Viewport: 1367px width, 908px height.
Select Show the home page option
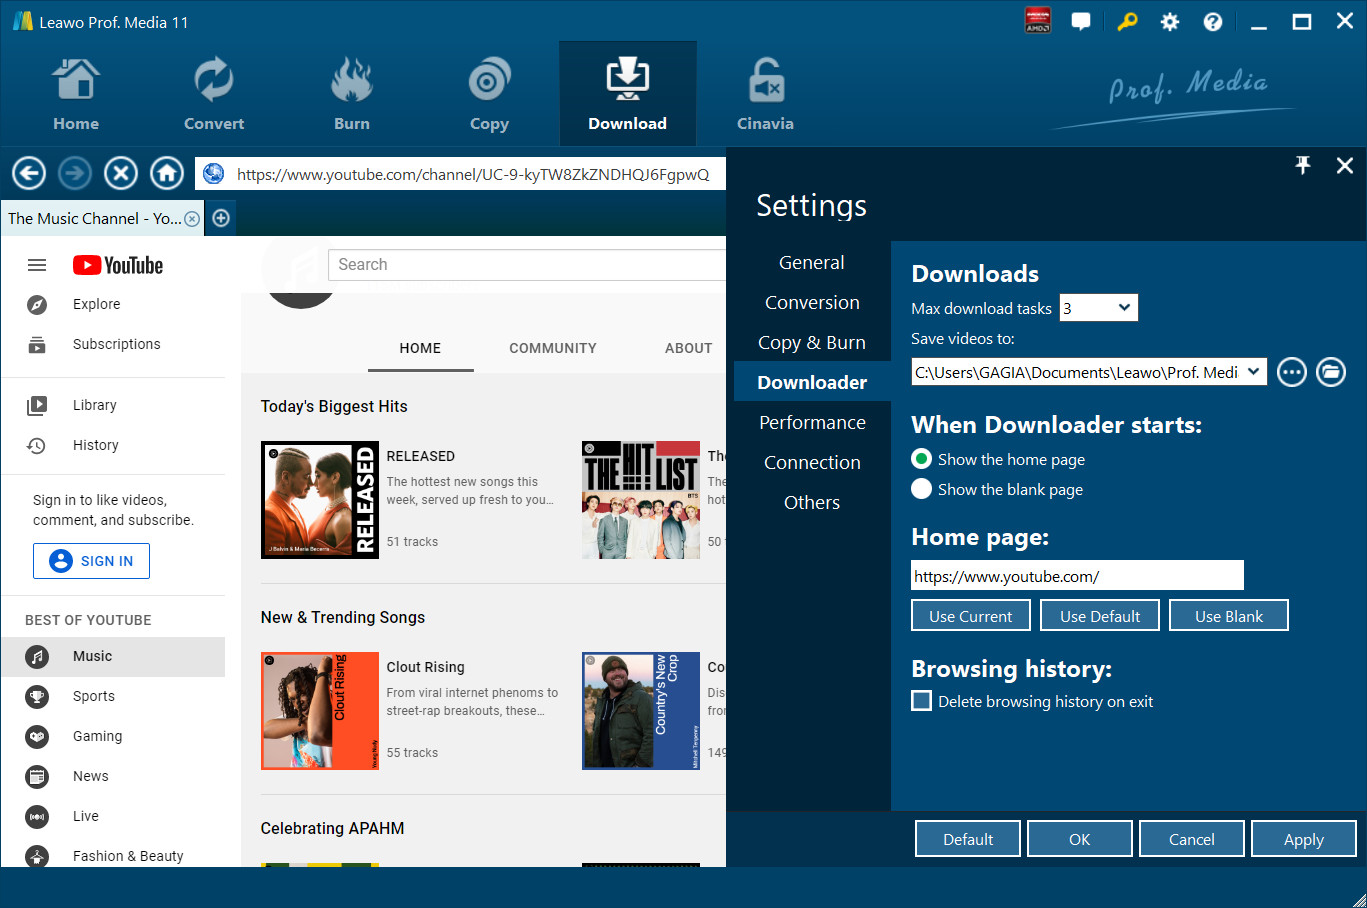922,459
